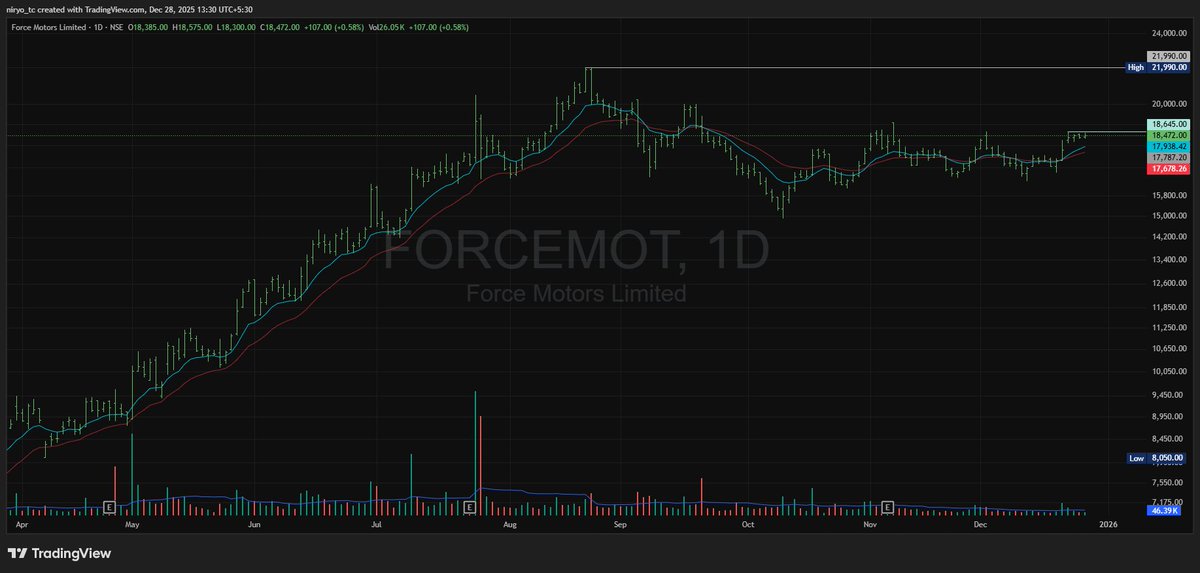Click the Apr label on time axis

click(24, 523)
